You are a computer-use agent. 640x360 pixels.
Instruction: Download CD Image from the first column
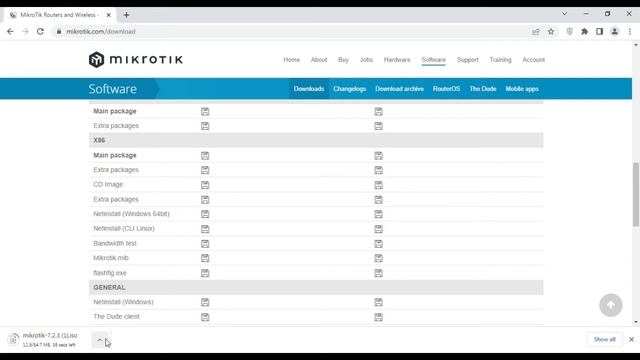point(205,185)
